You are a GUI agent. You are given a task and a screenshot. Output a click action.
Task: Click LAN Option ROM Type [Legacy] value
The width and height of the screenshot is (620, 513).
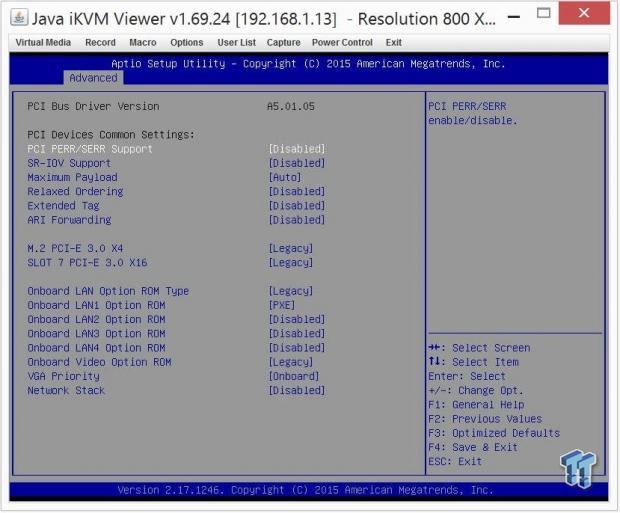[291, 292]
